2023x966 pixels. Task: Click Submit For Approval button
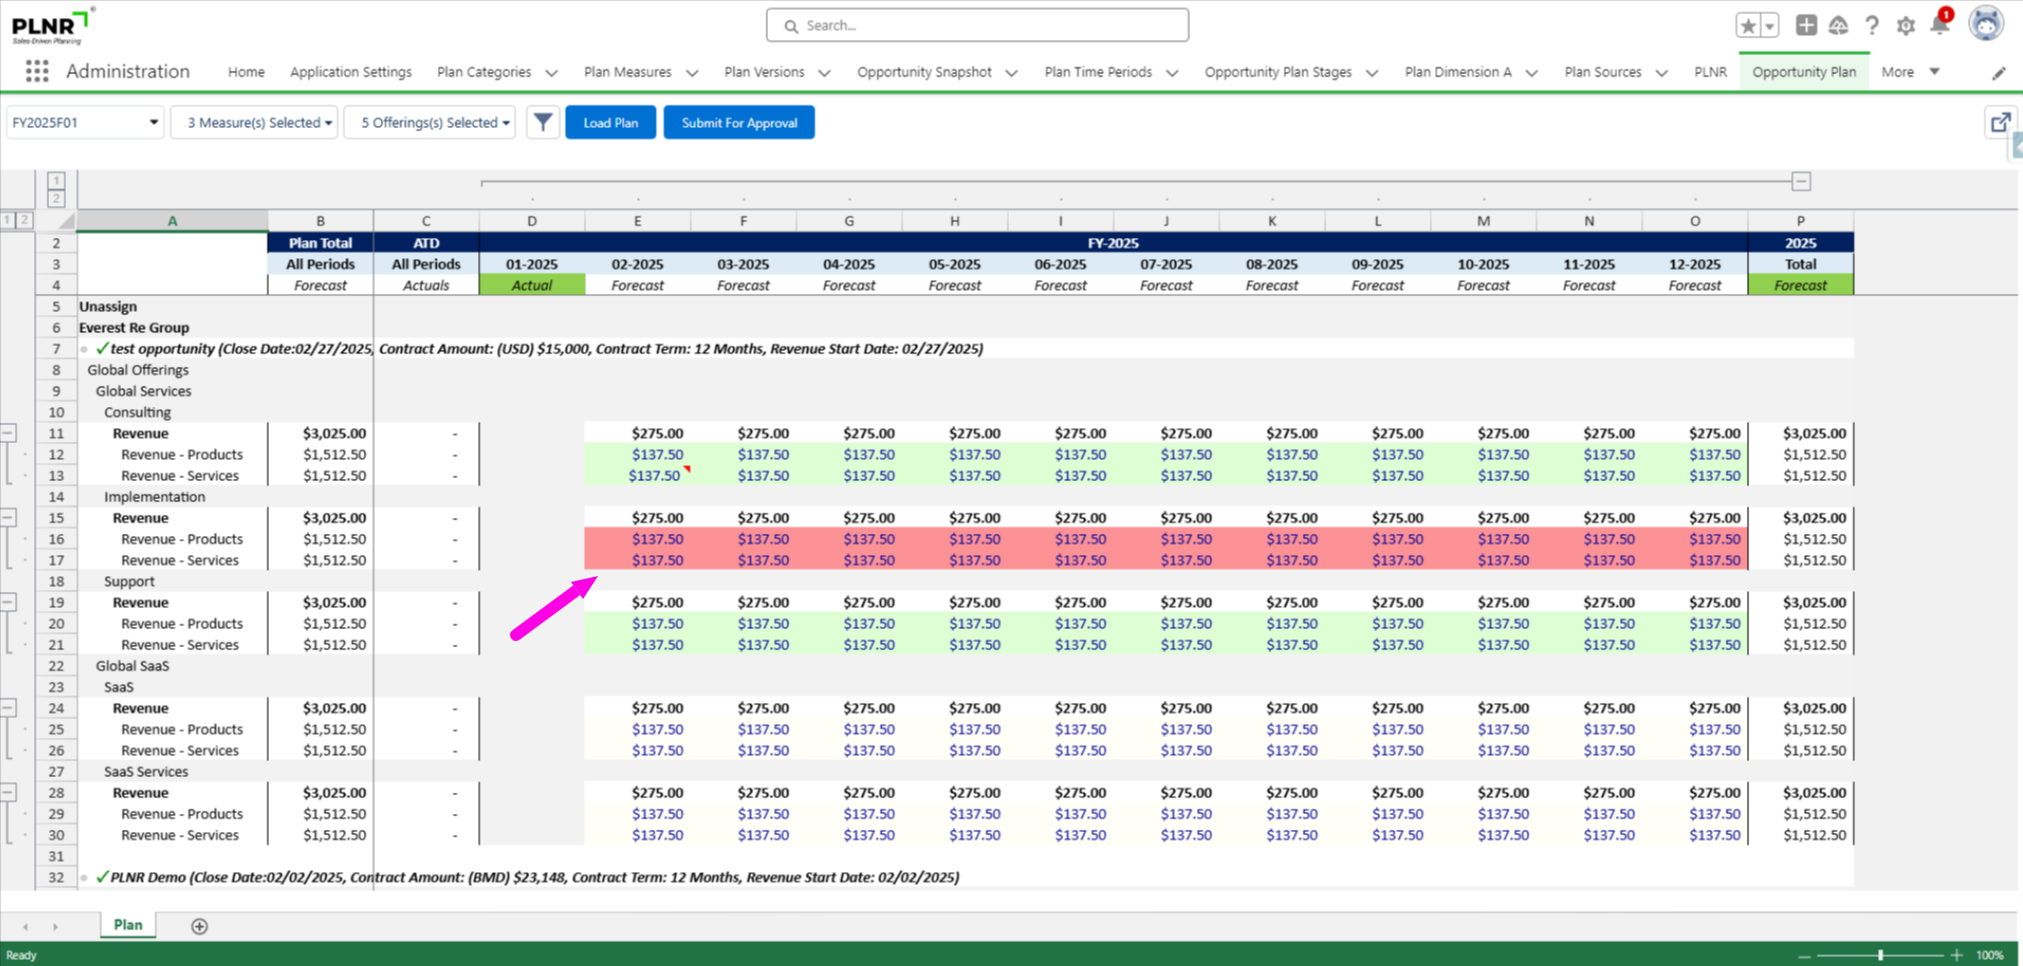point(739,122)
